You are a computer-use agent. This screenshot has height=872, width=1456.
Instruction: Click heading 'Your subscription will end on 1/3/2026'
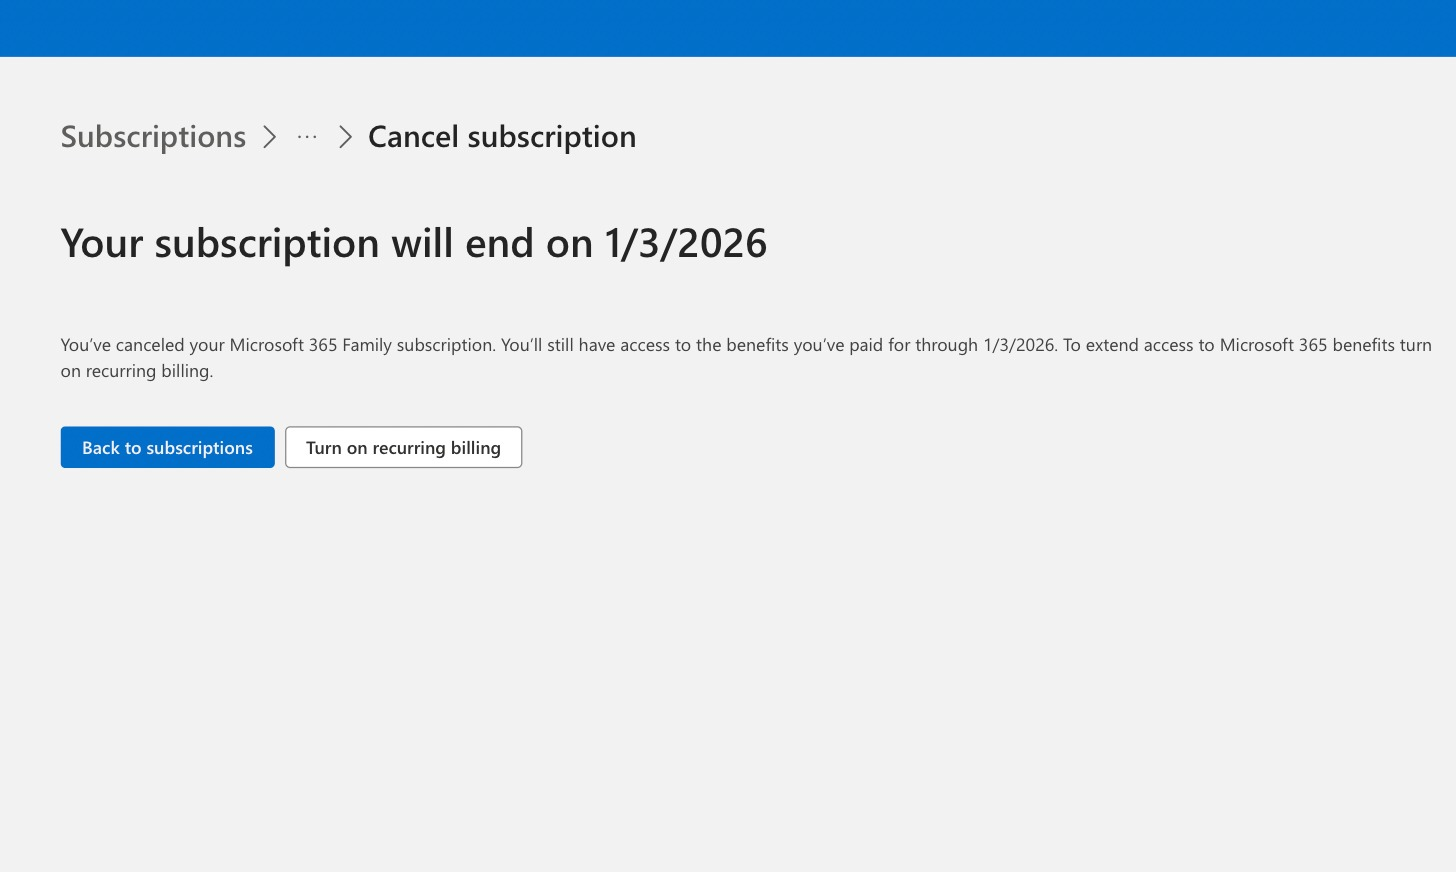(x=414, y=243)
